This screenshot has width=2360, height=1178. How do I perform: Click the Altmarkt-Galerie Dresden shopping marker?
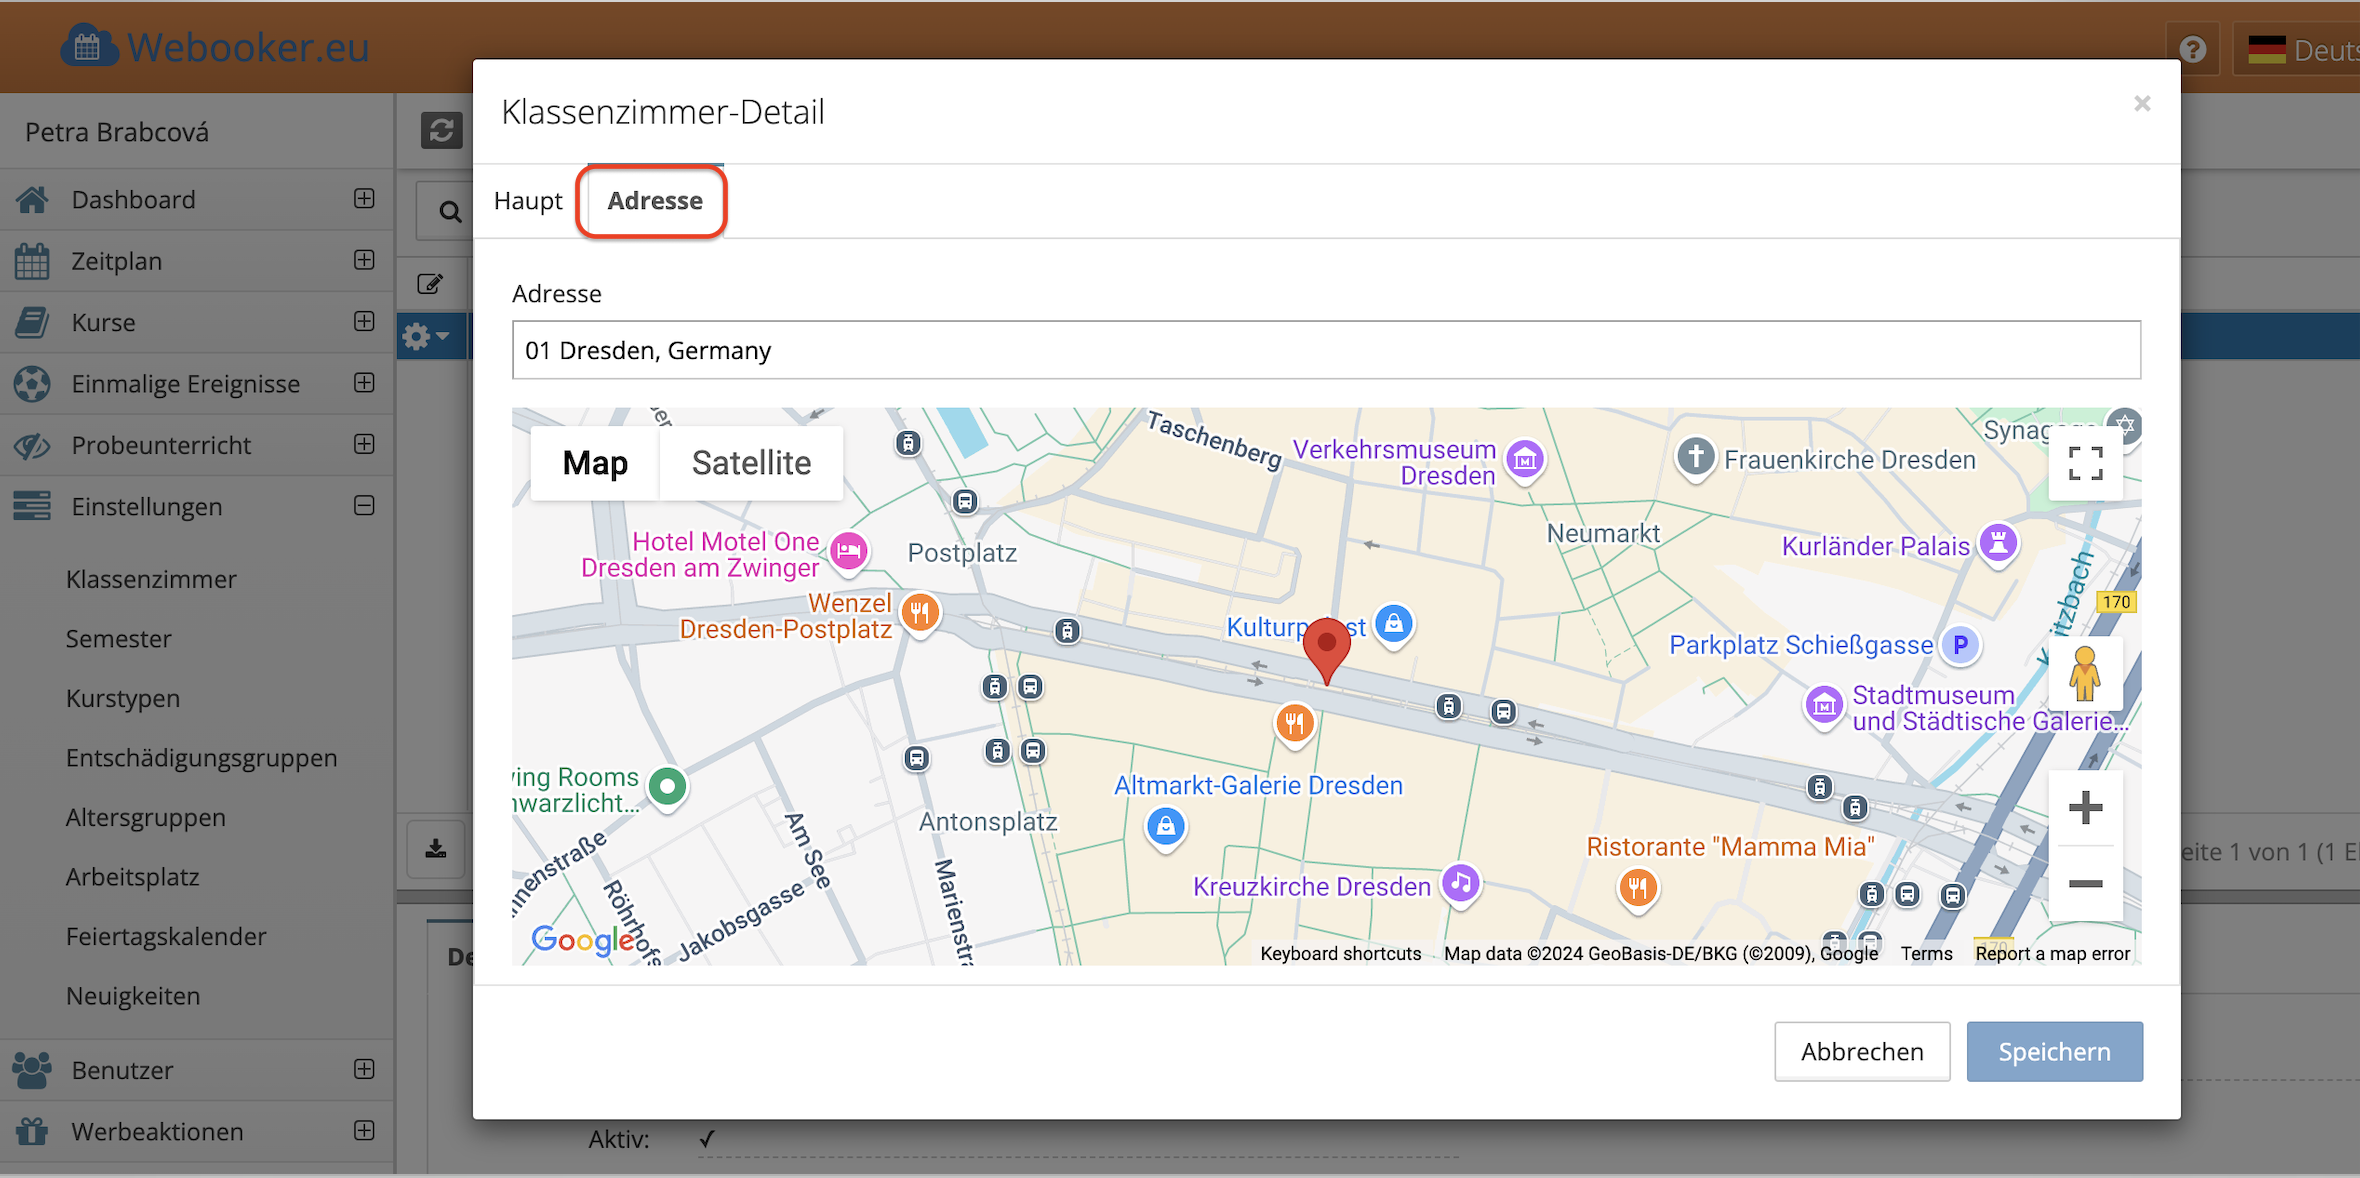click(1166, 826)
